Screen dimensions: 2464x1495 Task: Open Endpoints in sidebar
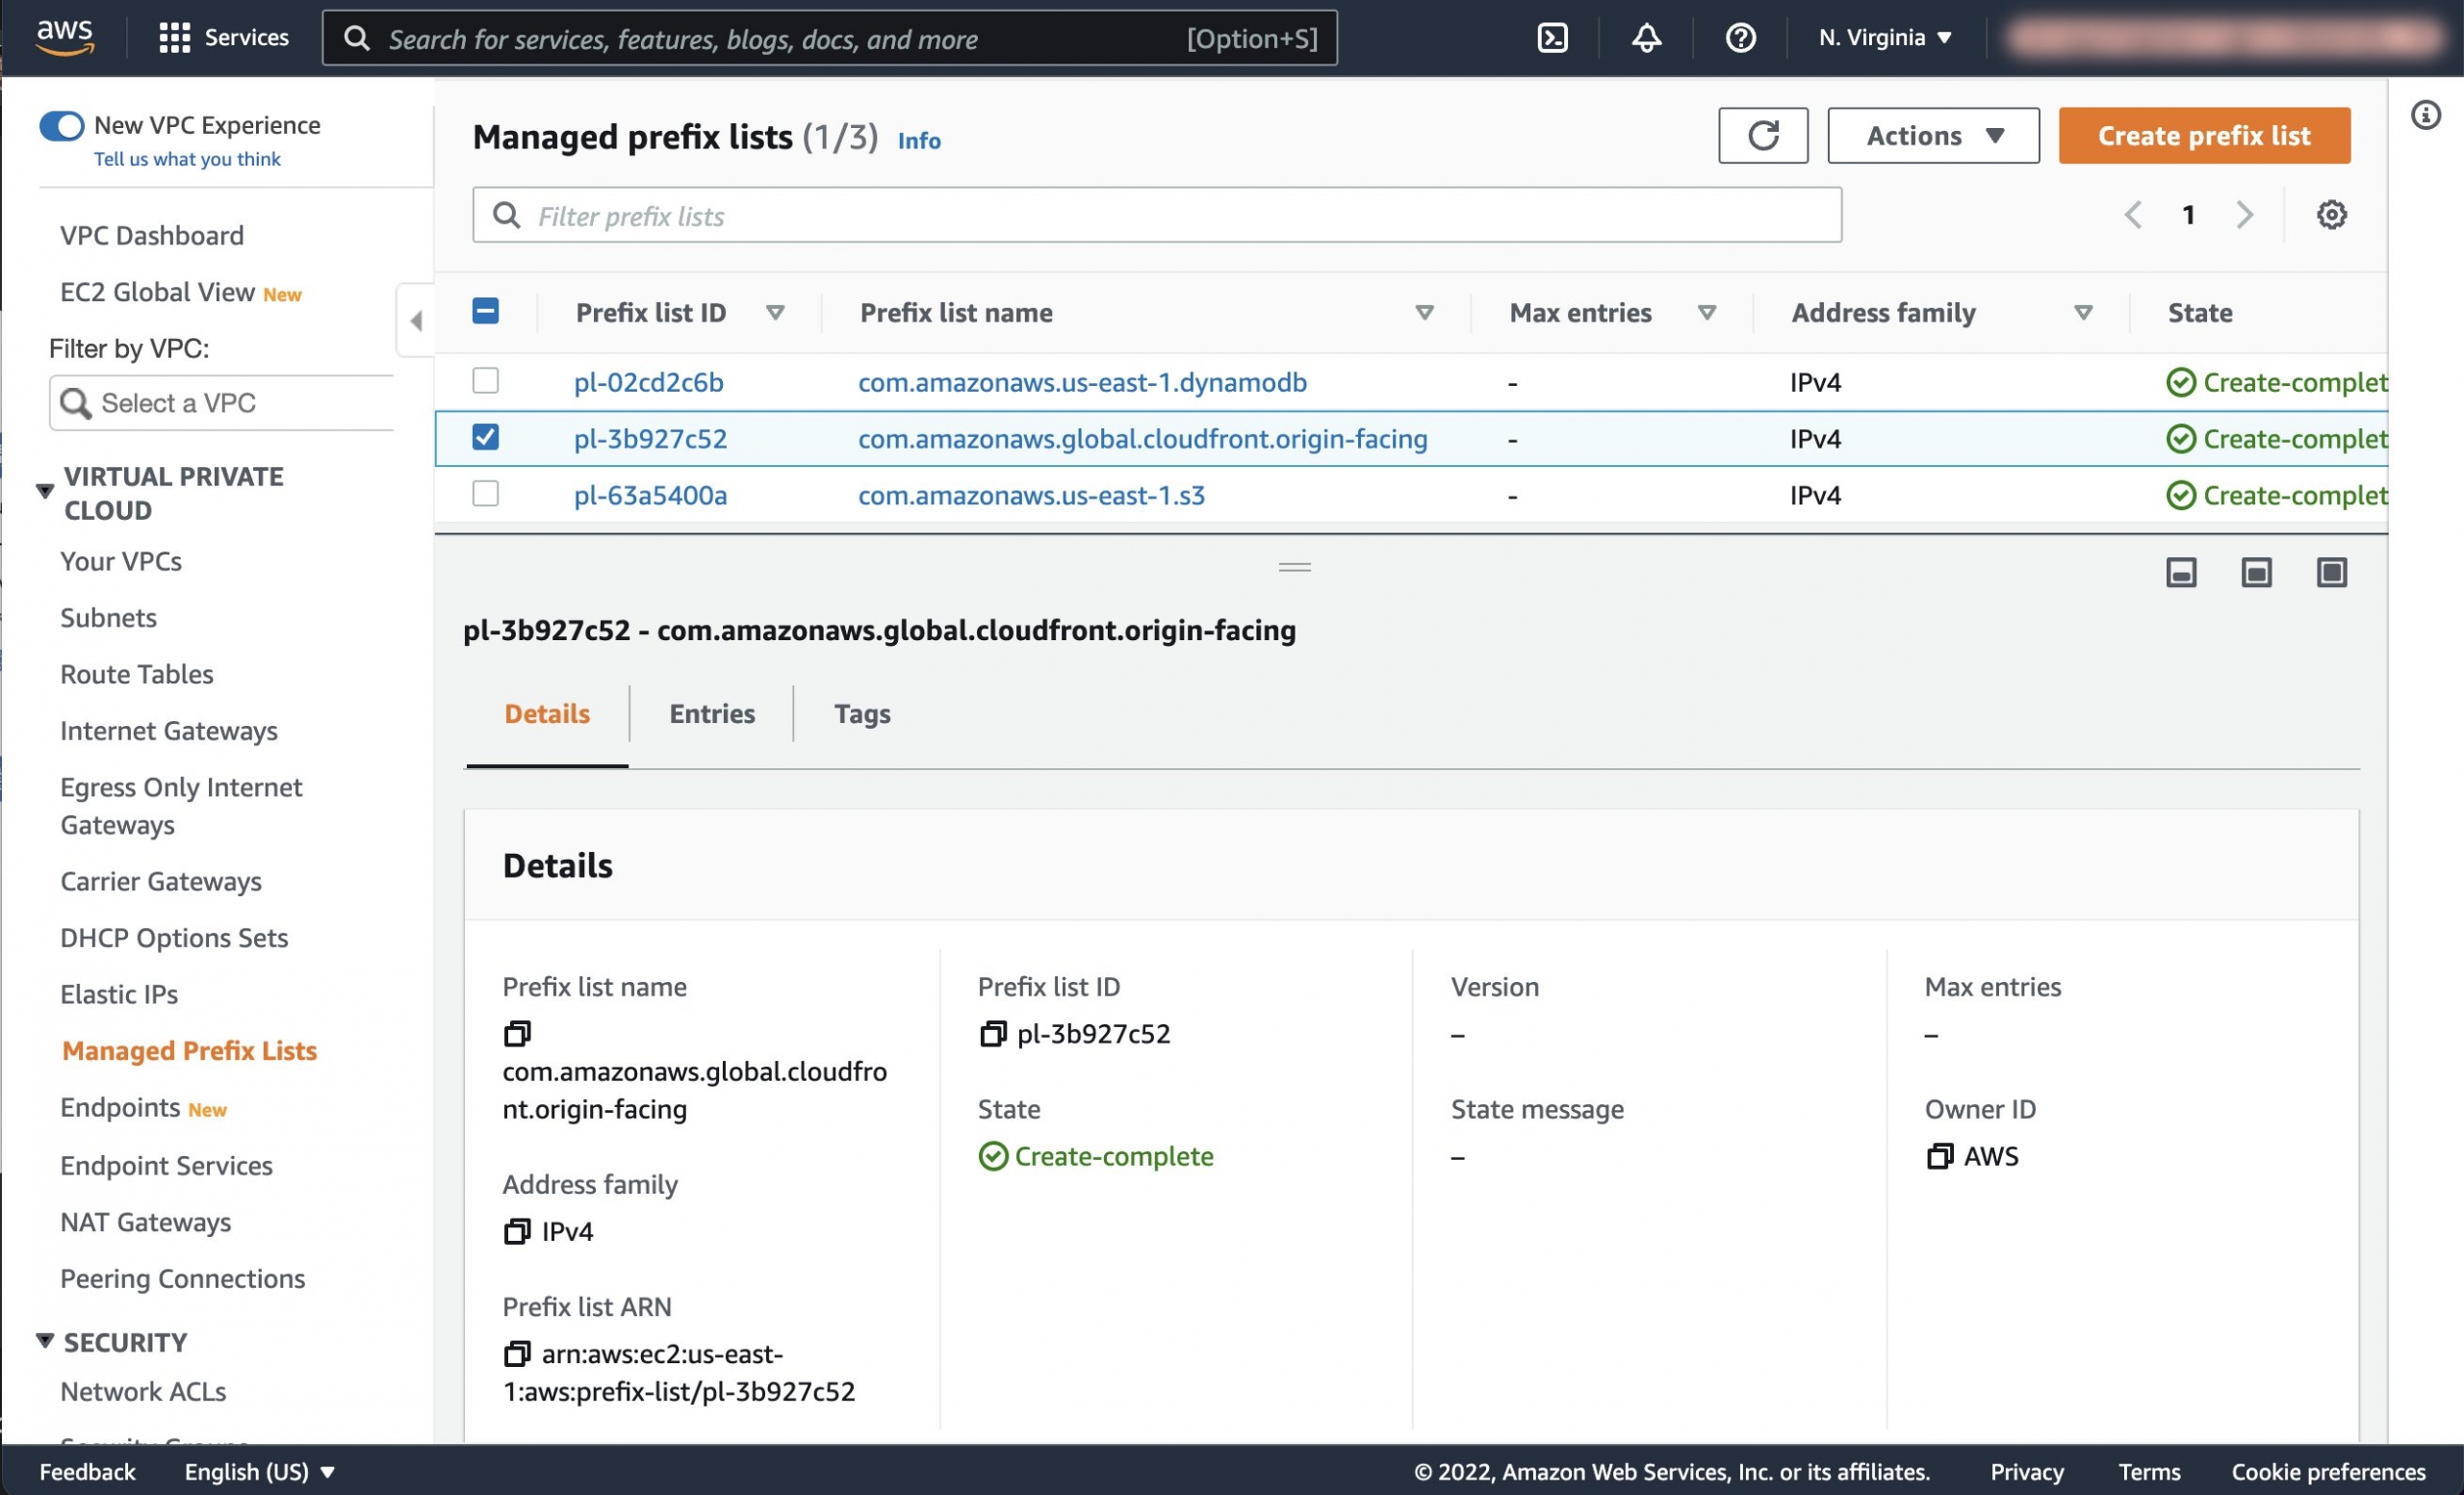tap(120, 1107)
